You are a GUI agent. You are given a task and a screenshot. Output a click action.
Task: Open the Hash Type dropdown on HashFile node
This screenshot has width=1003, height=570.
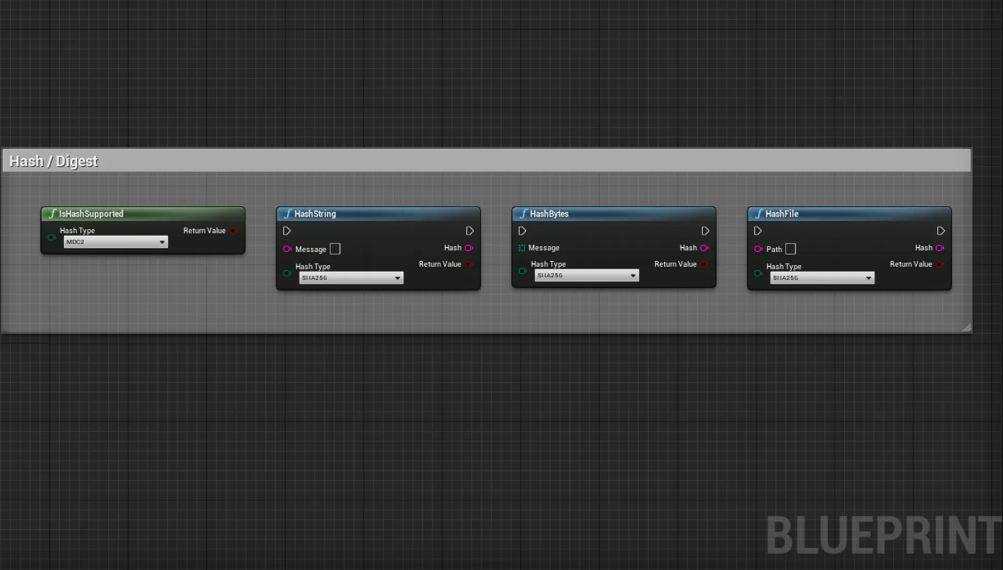click(822, 278)
